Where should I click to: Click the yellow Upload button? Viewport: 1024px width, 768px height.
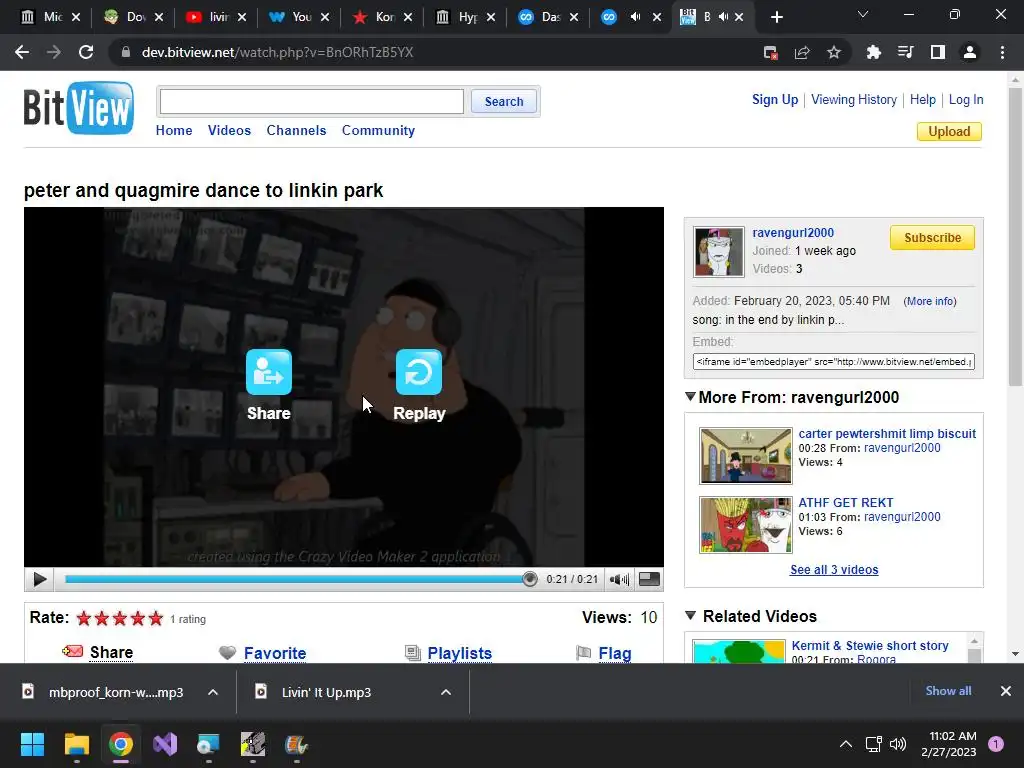click(949, 131)
